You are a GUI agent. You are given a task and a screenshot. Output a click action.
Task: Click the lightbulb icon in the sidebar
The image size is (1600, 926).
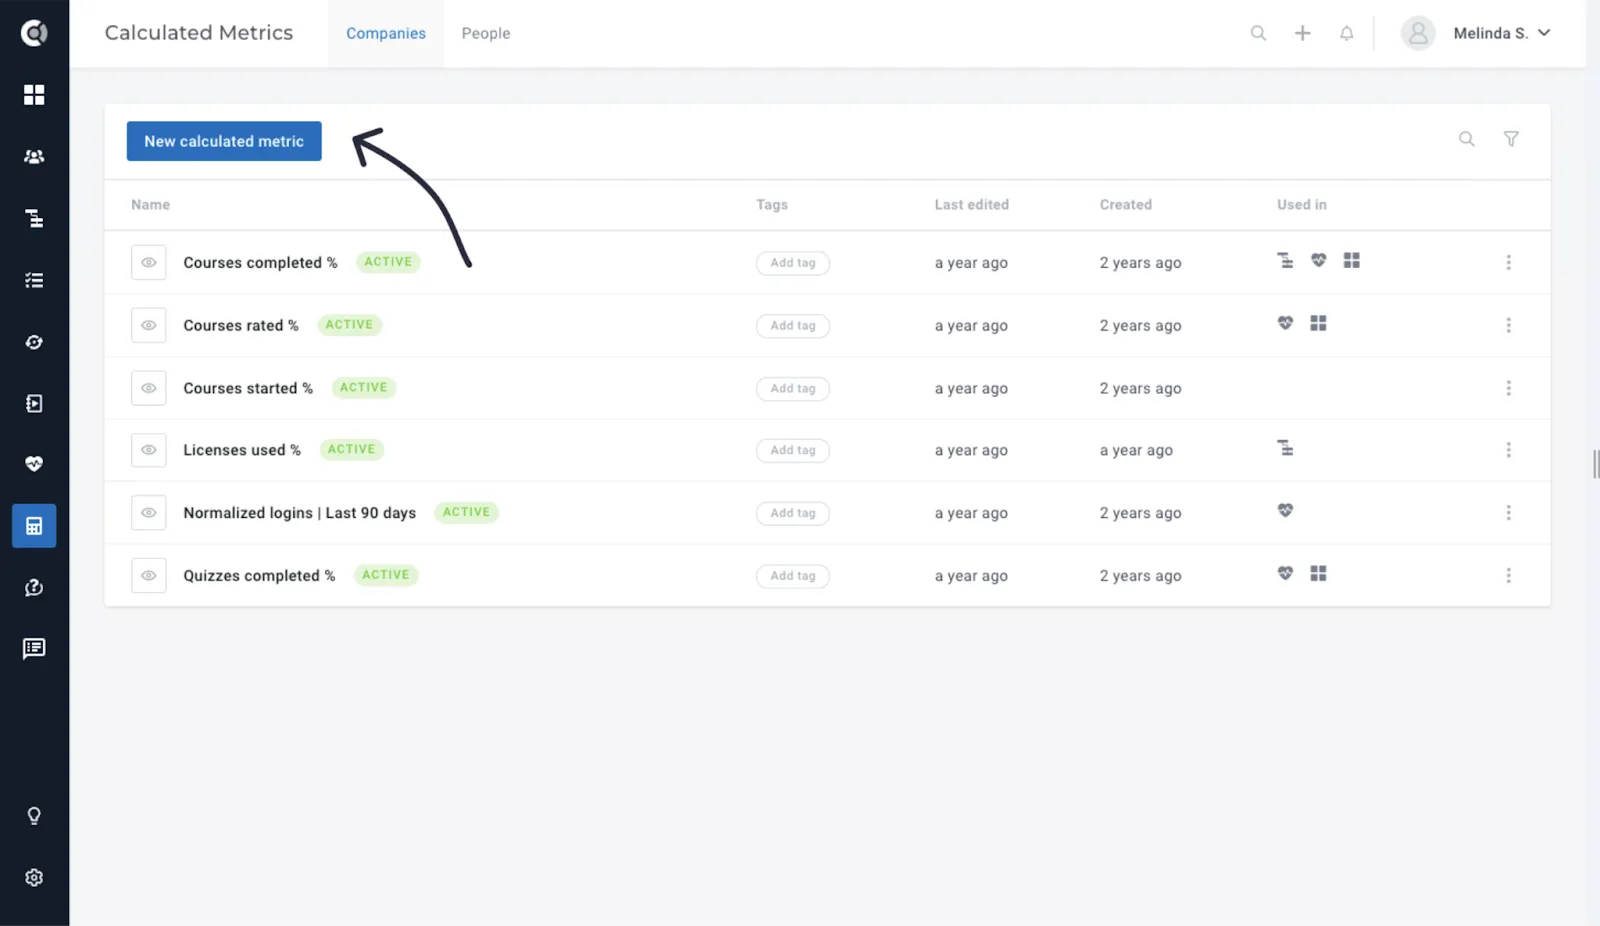(x=34, y=816)
